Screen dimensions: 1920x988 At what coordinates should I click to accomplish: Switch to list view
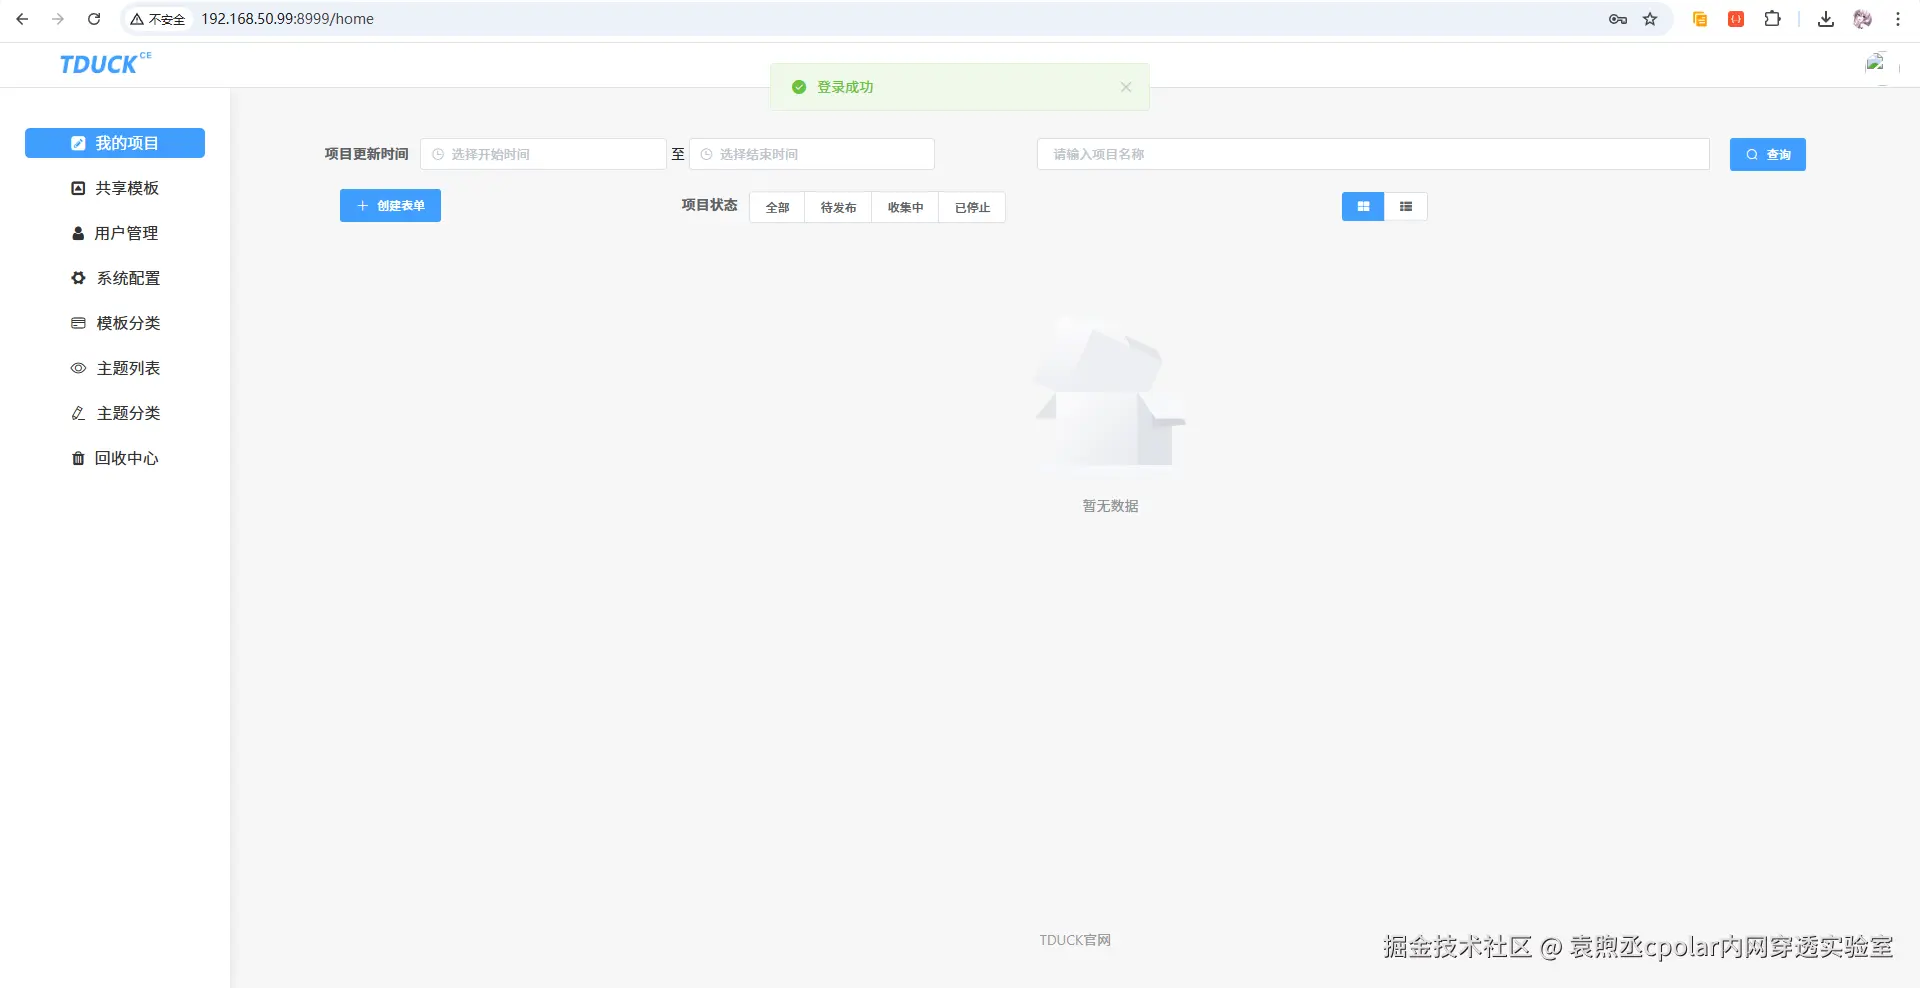coord(1406,206)
